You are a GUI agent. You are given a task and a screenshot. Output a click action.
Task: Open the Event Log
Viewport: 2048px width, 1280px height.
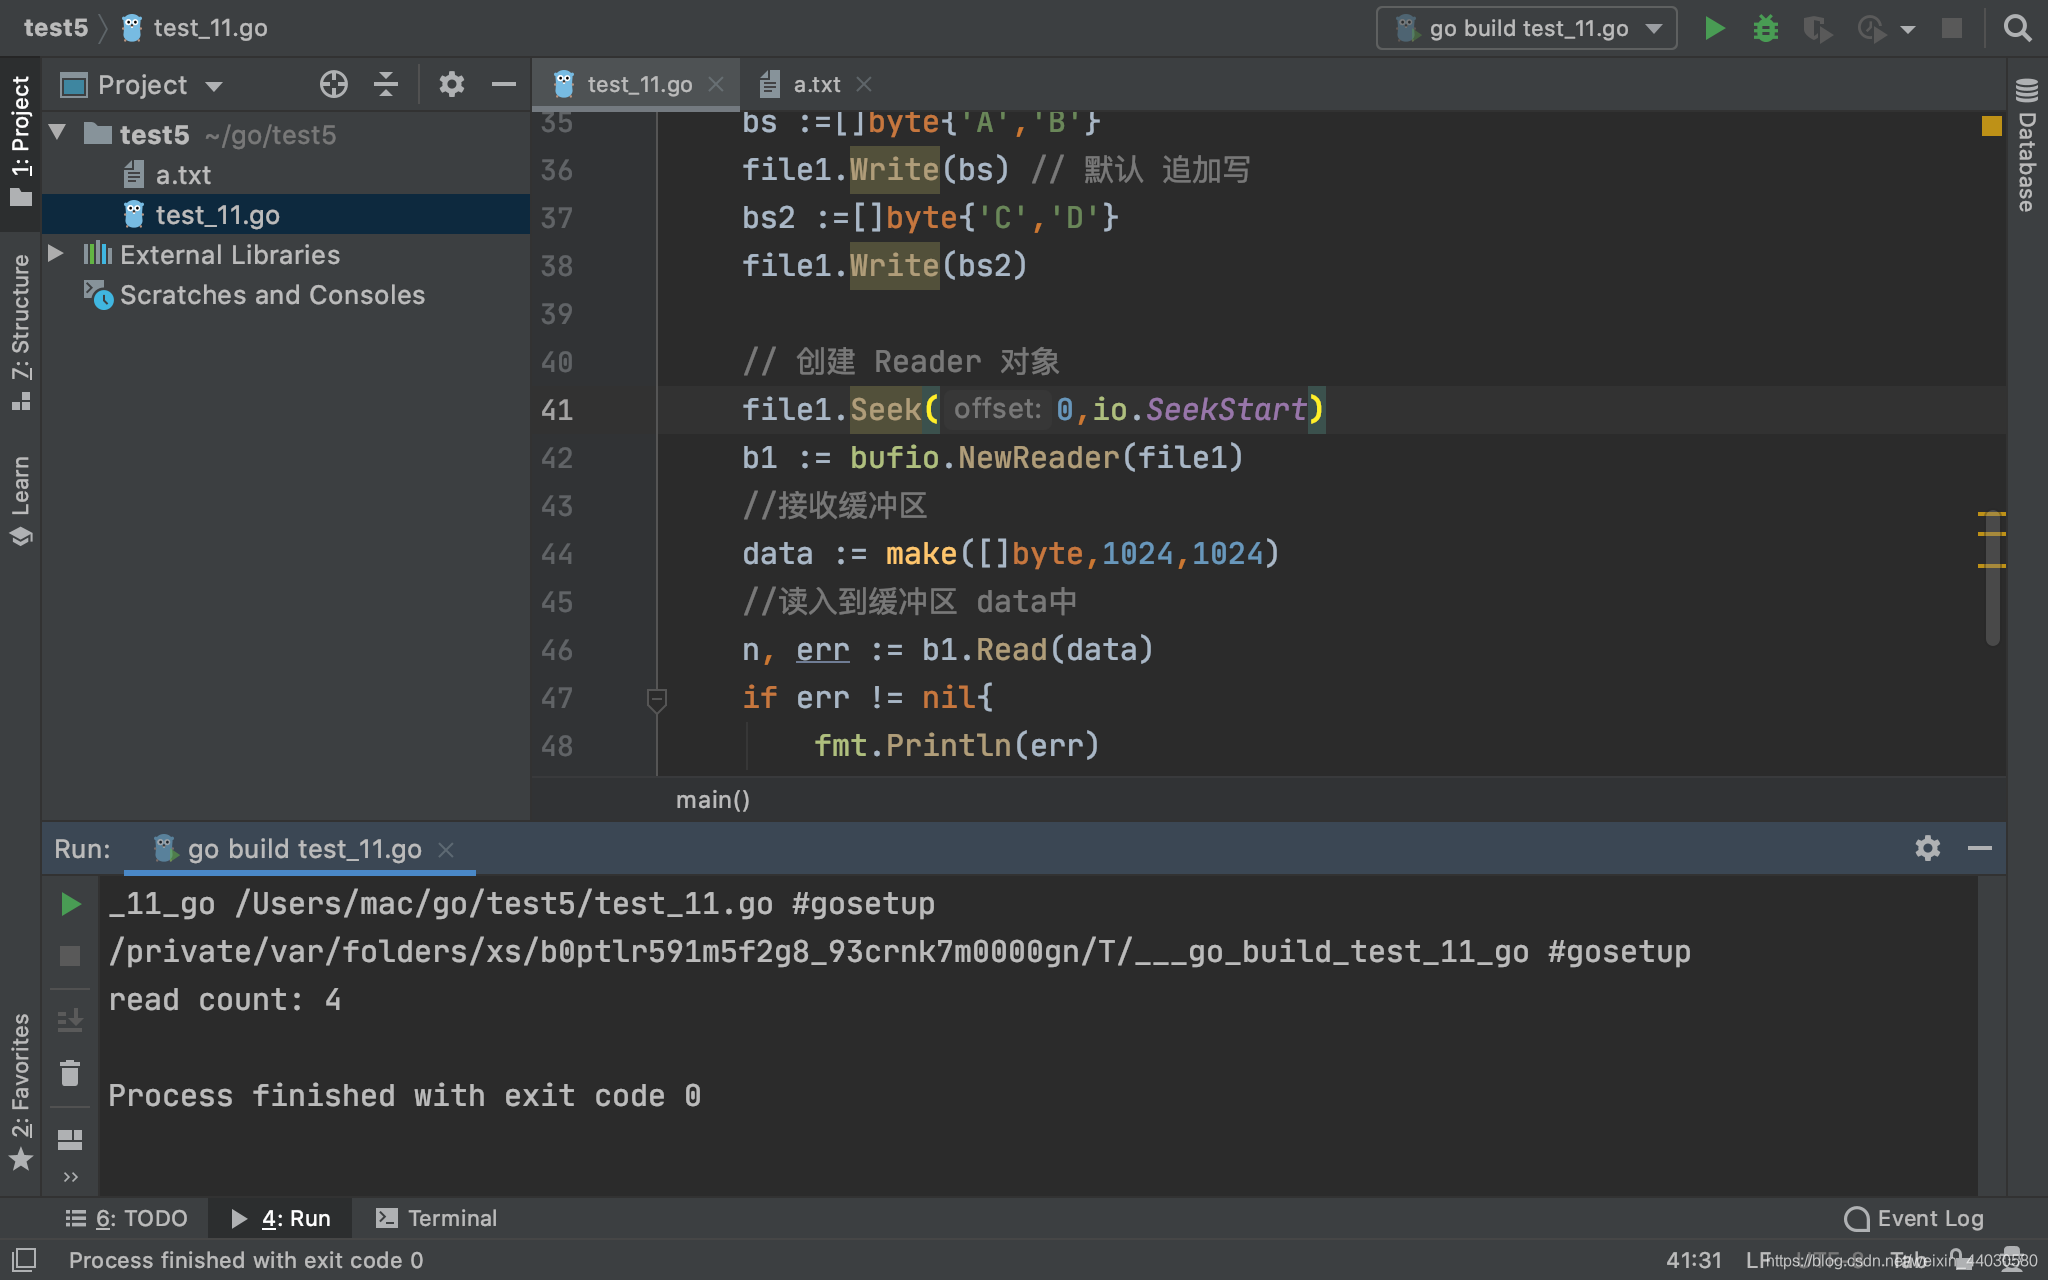coord(1914,1218)
